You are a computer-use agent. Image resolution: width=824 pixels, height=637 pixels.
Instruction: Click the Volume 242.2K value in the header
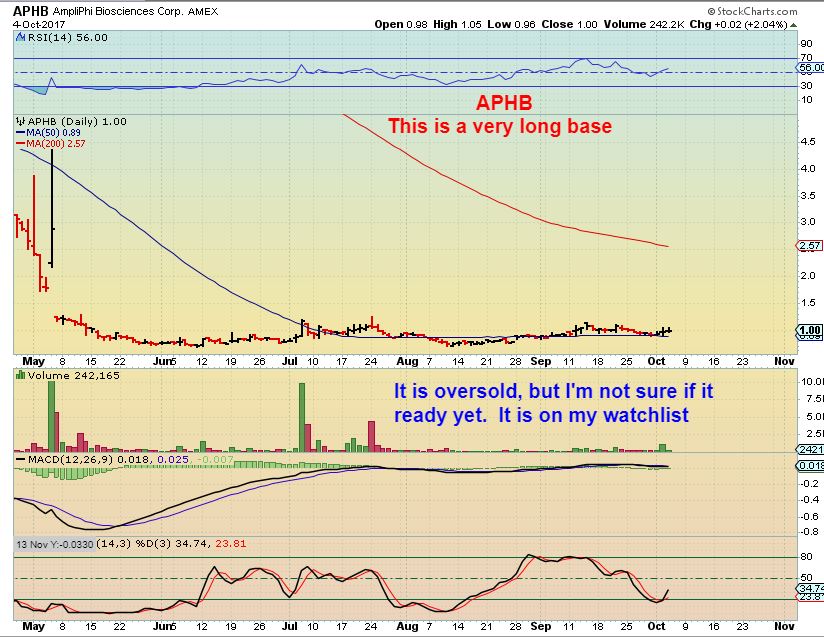point(644,24)
